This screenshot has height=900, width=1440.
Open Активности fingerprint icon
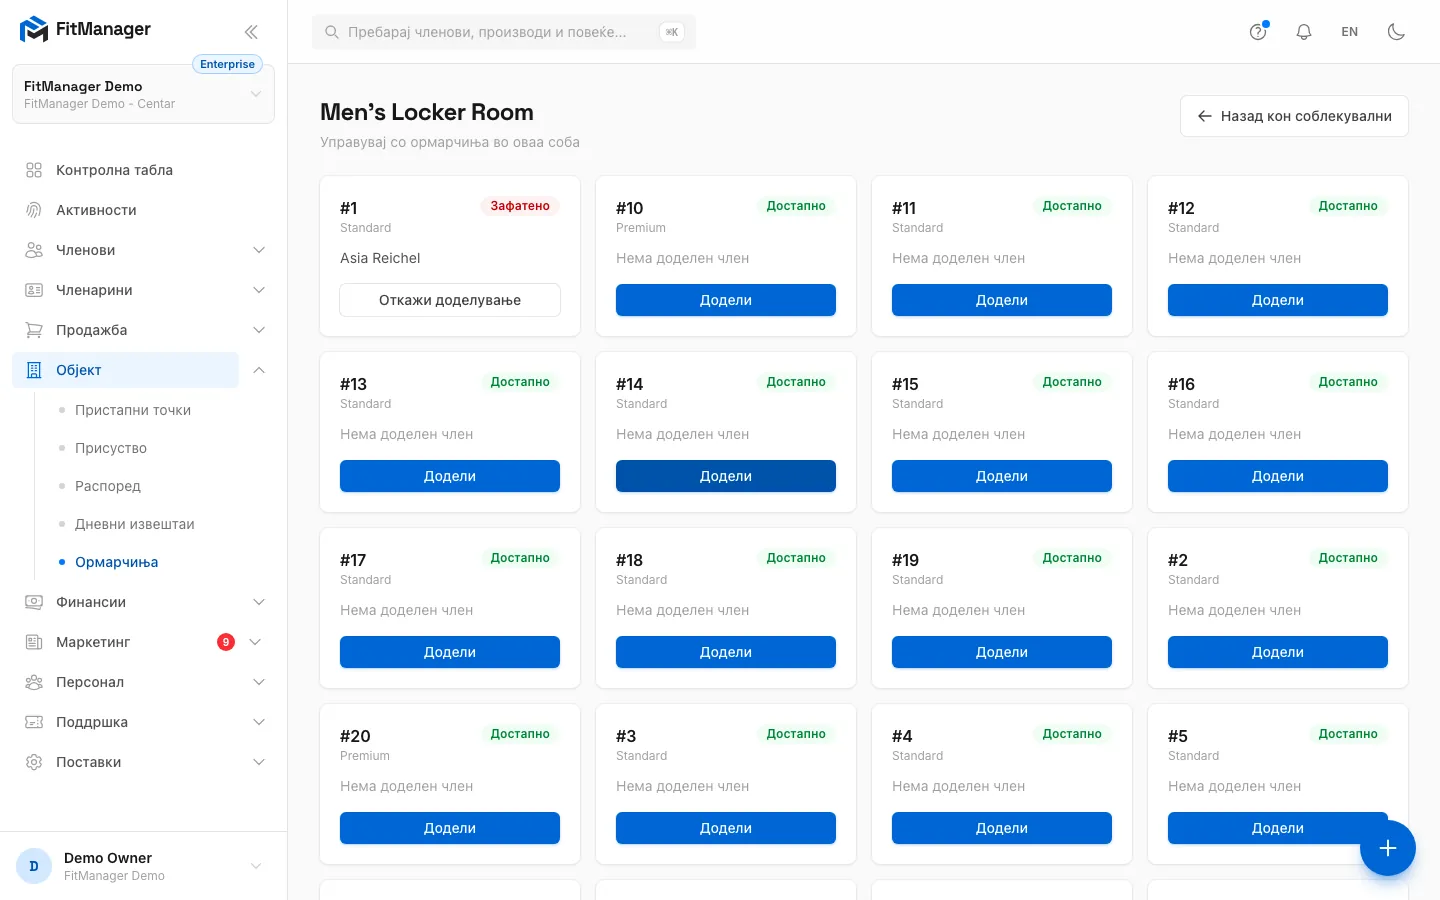tap(34, 210)
